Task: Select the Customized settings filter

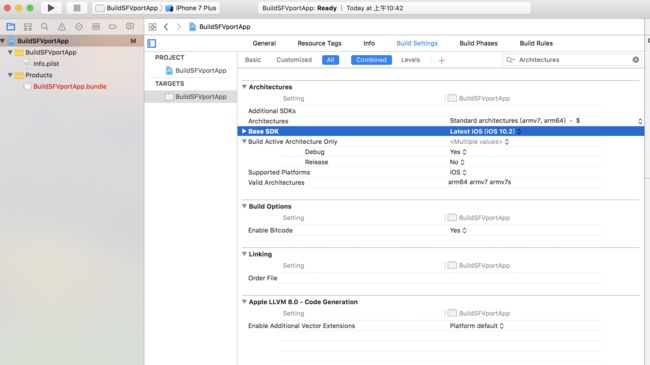Action: coord(294,60)
